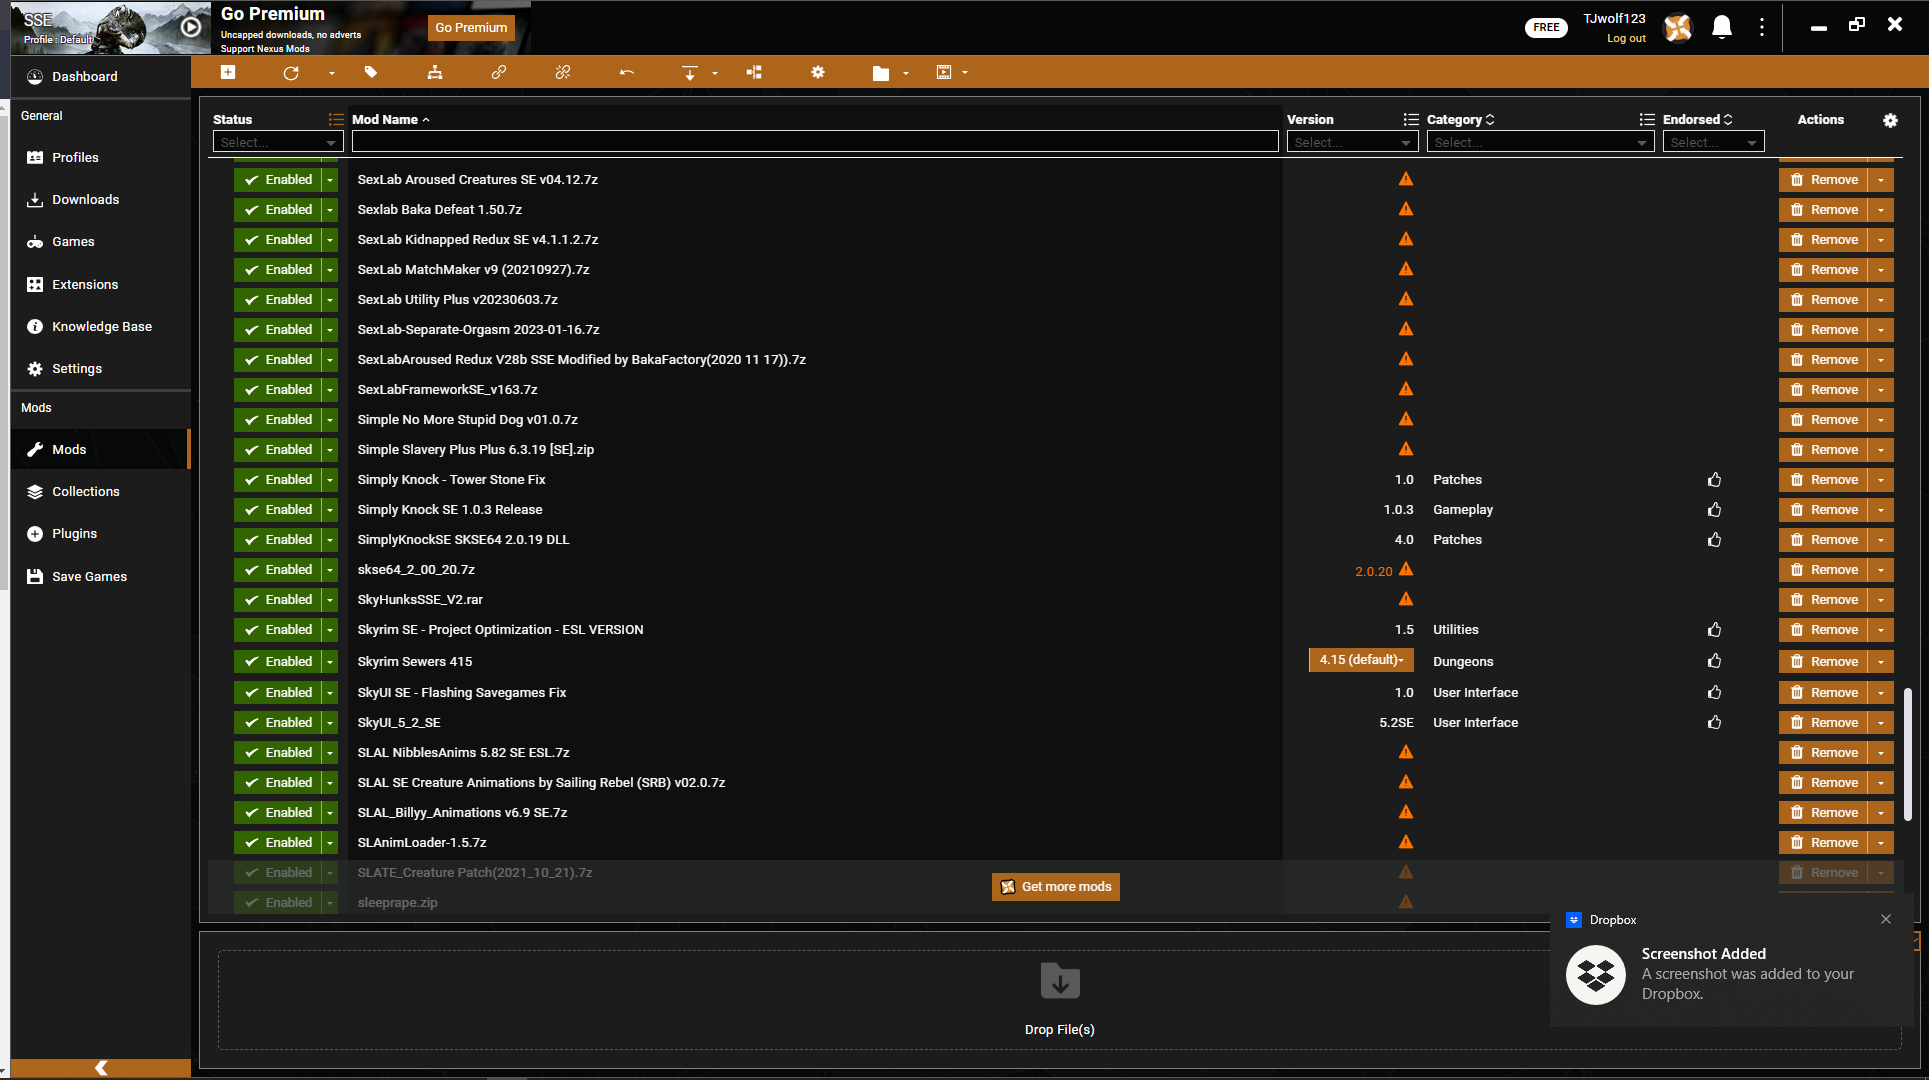
Task: Open the toolbar settings gear
Action: (x=818, y=72)
